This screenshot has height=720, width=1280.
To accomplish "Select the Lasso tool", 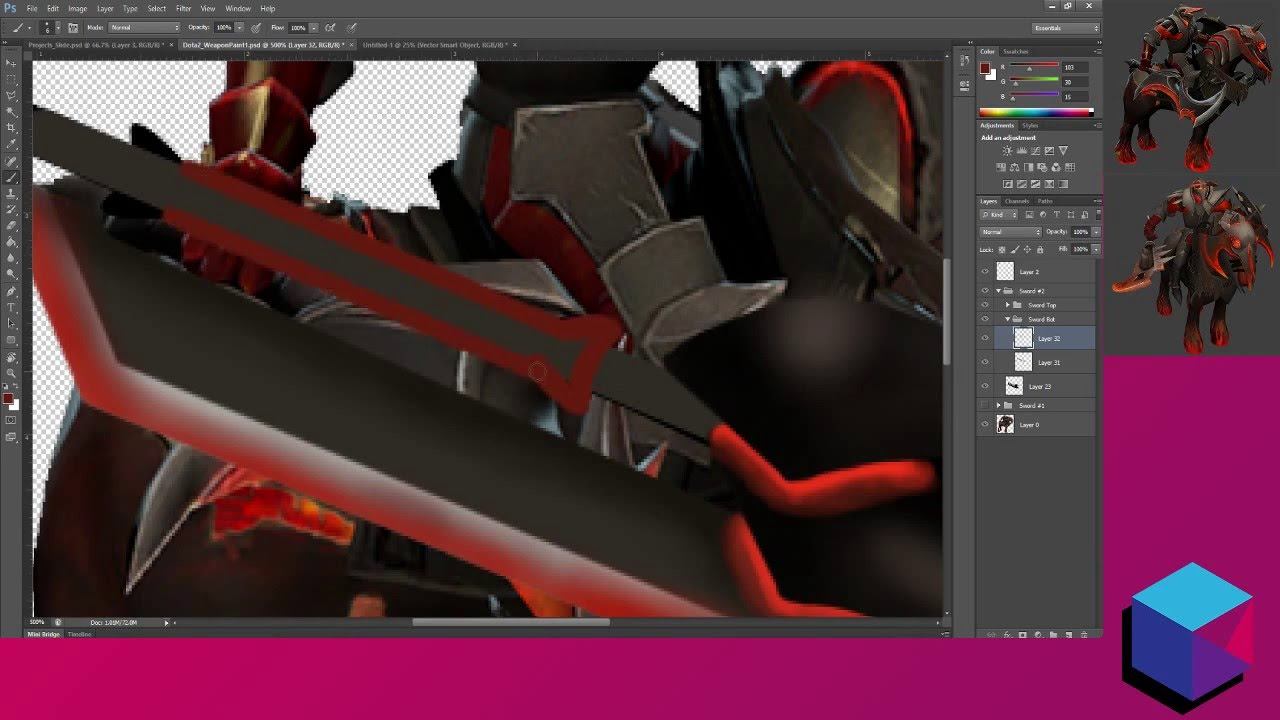I will [12, 95].
